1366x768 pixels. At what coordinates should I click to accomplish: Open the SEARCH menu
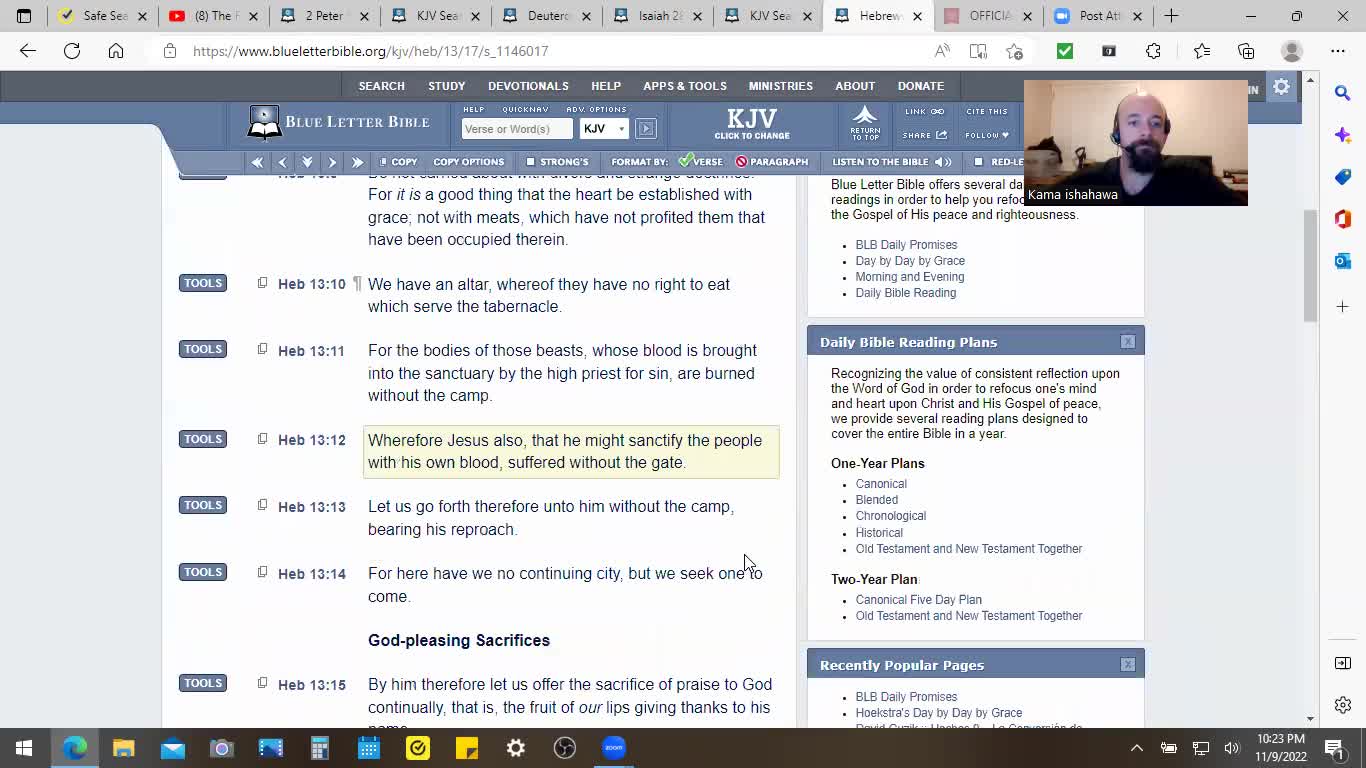click(x=382, y=86)
